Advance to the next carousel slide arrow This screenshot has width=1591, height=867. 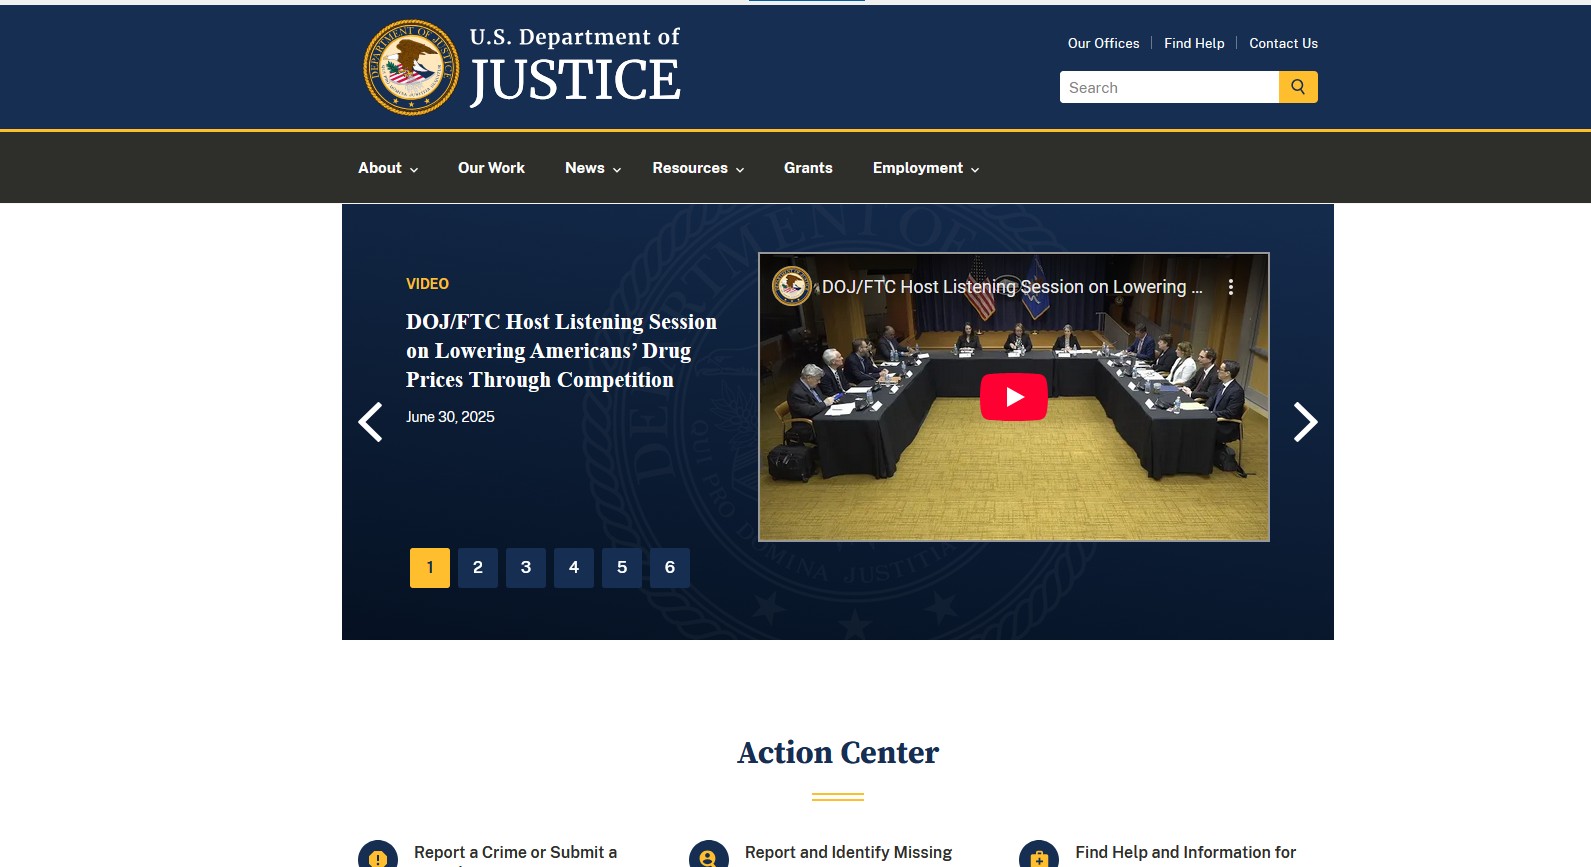pos(1305,422)
